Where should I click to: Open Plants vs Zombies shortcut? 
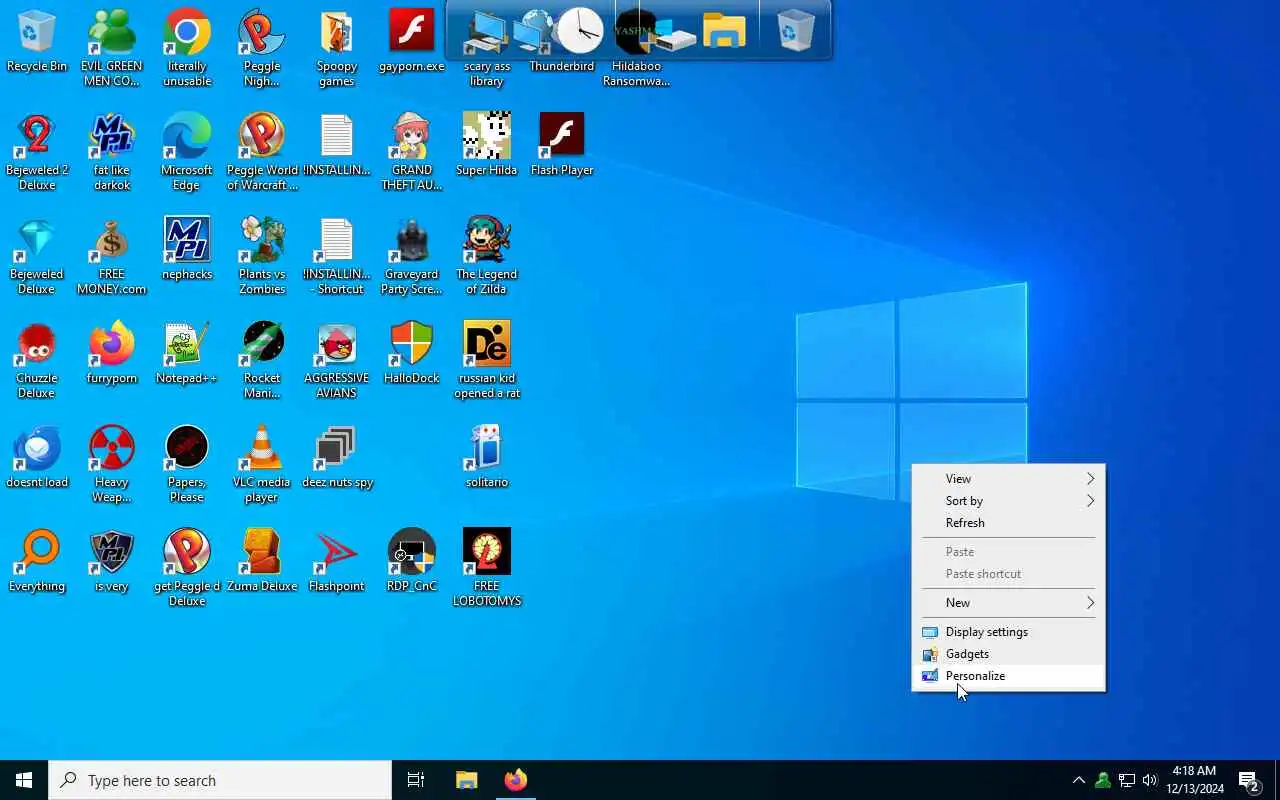pos(262,256)
